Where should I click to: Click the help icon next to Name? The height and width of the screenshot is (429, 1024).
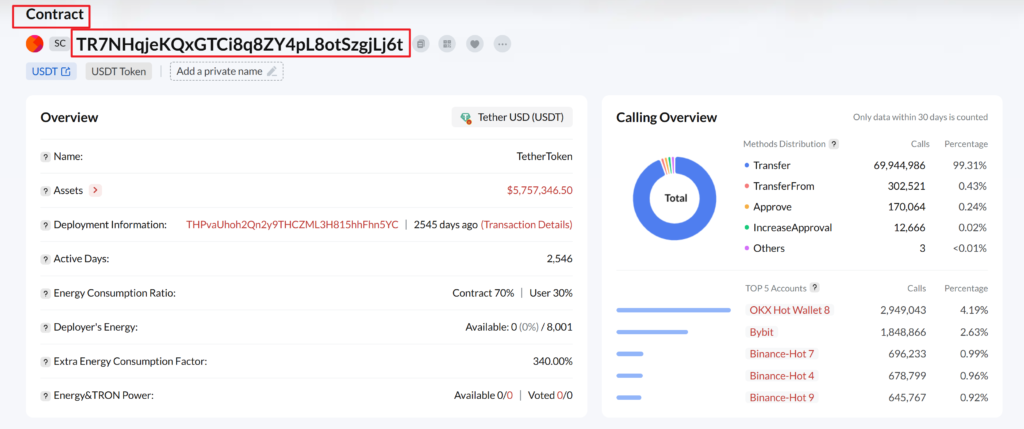point(45,157)
